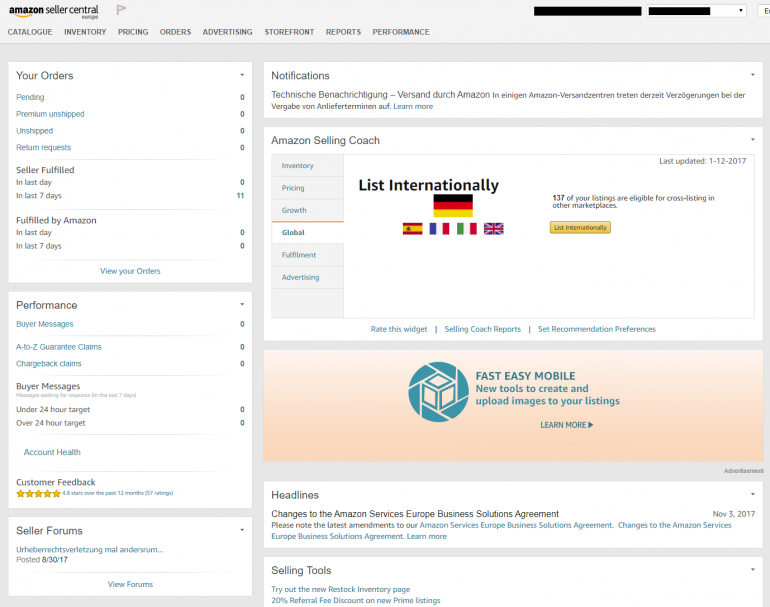Click the Amazon Seller Central logo
The height and width of the screenshot is (607, 770).
point(54,12)
